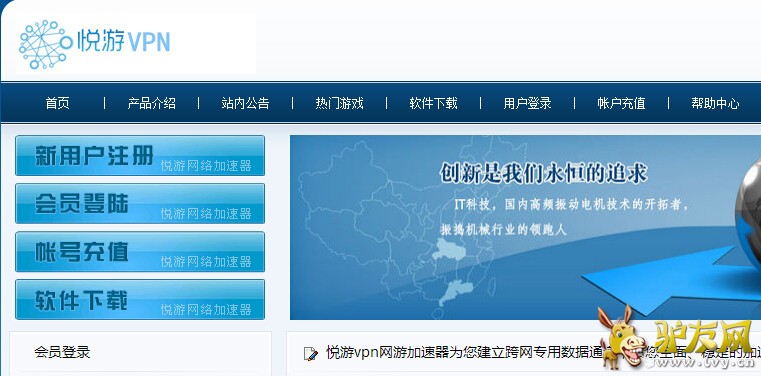This screenshot has width=761, height=376.
Task: Open 首页 in the navigation bar
Action: (57, 103)
